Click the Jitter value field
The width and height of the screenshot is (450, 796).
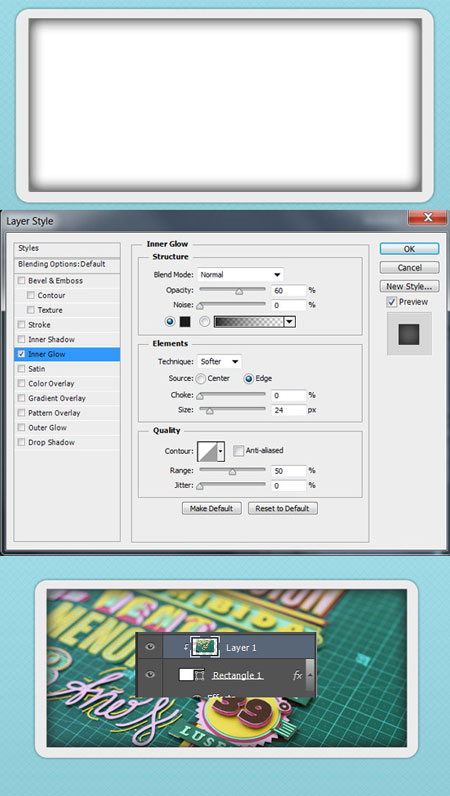288,485
